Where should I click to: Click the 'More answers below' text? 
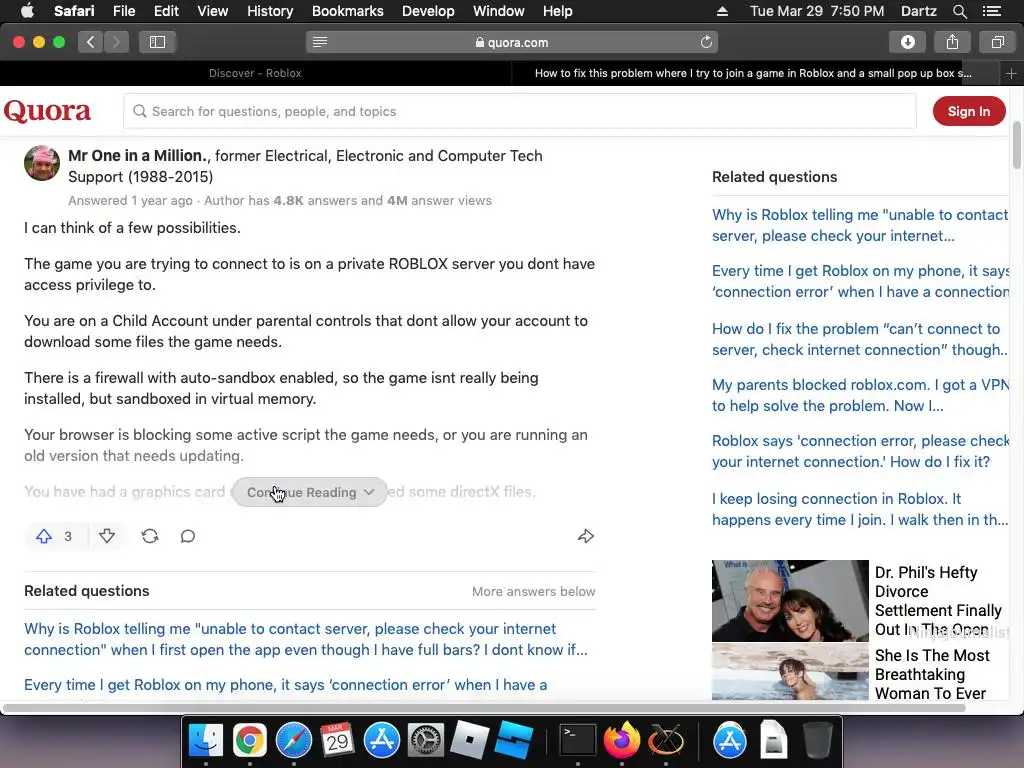tap(534, 591)
